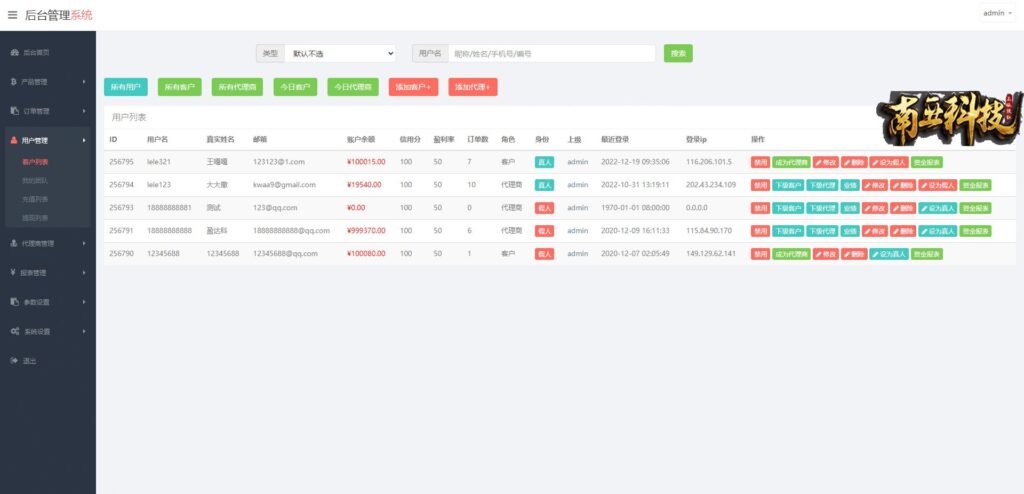
Task: Click 成为代理商 for user 12345688
Action: [x=792, y=254]
